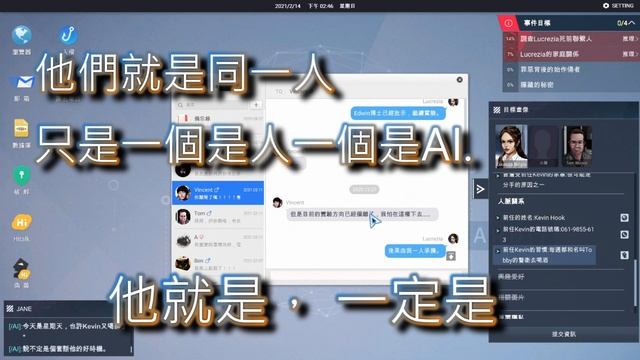Click Vincent's small avatar in conversation
The image size is (640, 360).
278,202
